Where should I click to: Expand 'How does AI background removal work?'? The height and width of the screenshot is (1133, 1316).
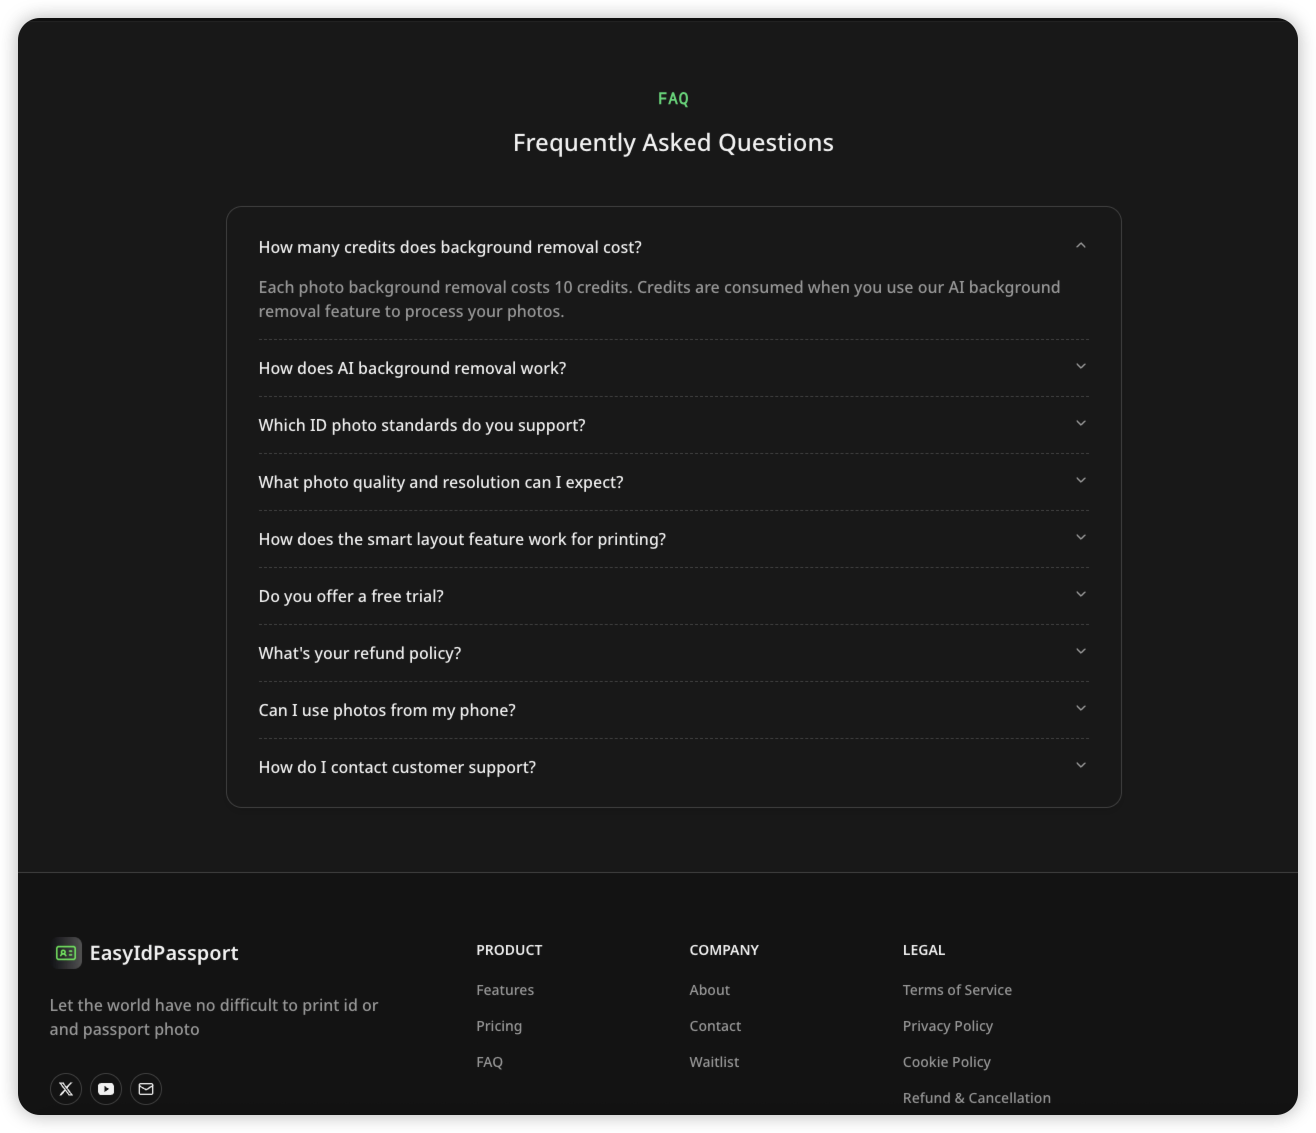tap(673, 367)
